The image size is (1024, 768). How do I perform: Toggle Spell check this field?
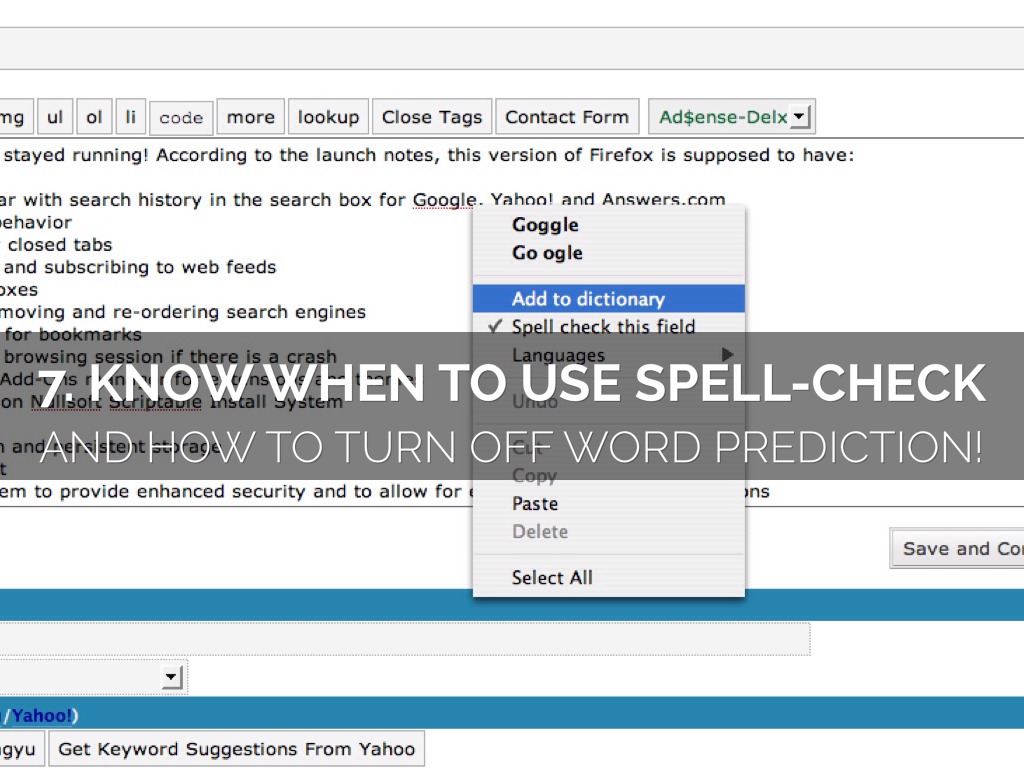point(603,327)
